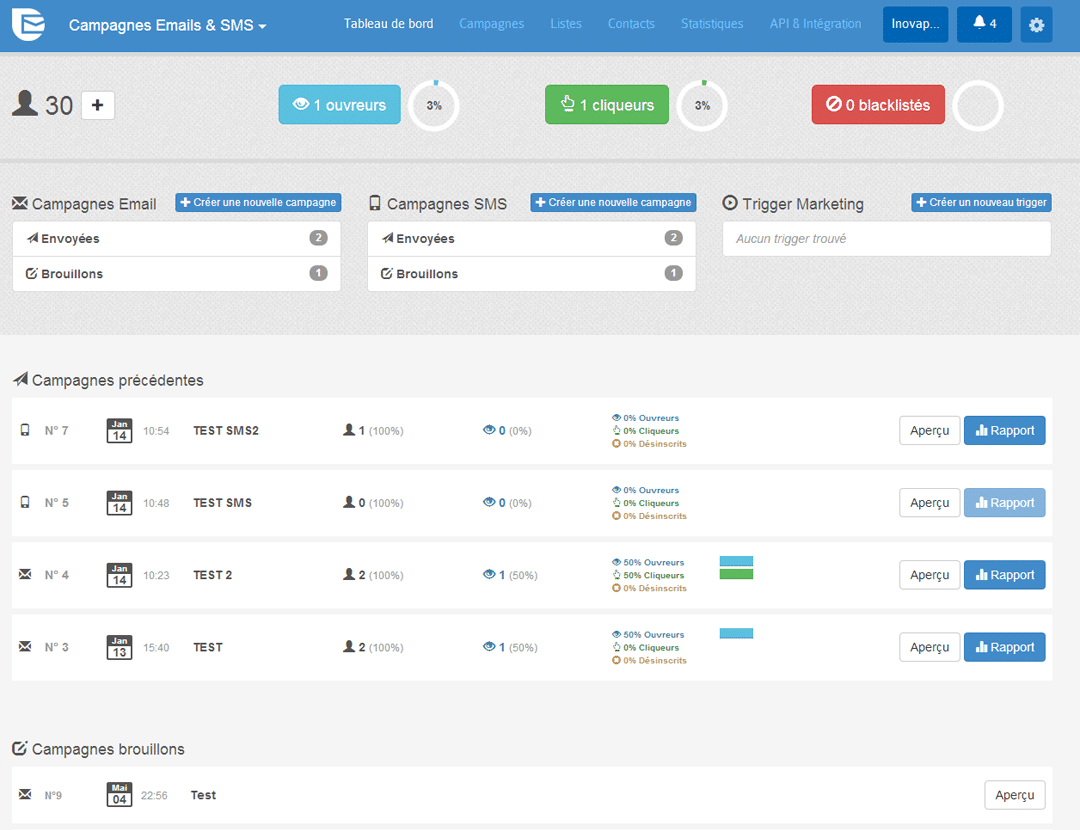Screen dimensions: 1080x830
Task: Open the Inovap... account menu
Action: (915, 25)
